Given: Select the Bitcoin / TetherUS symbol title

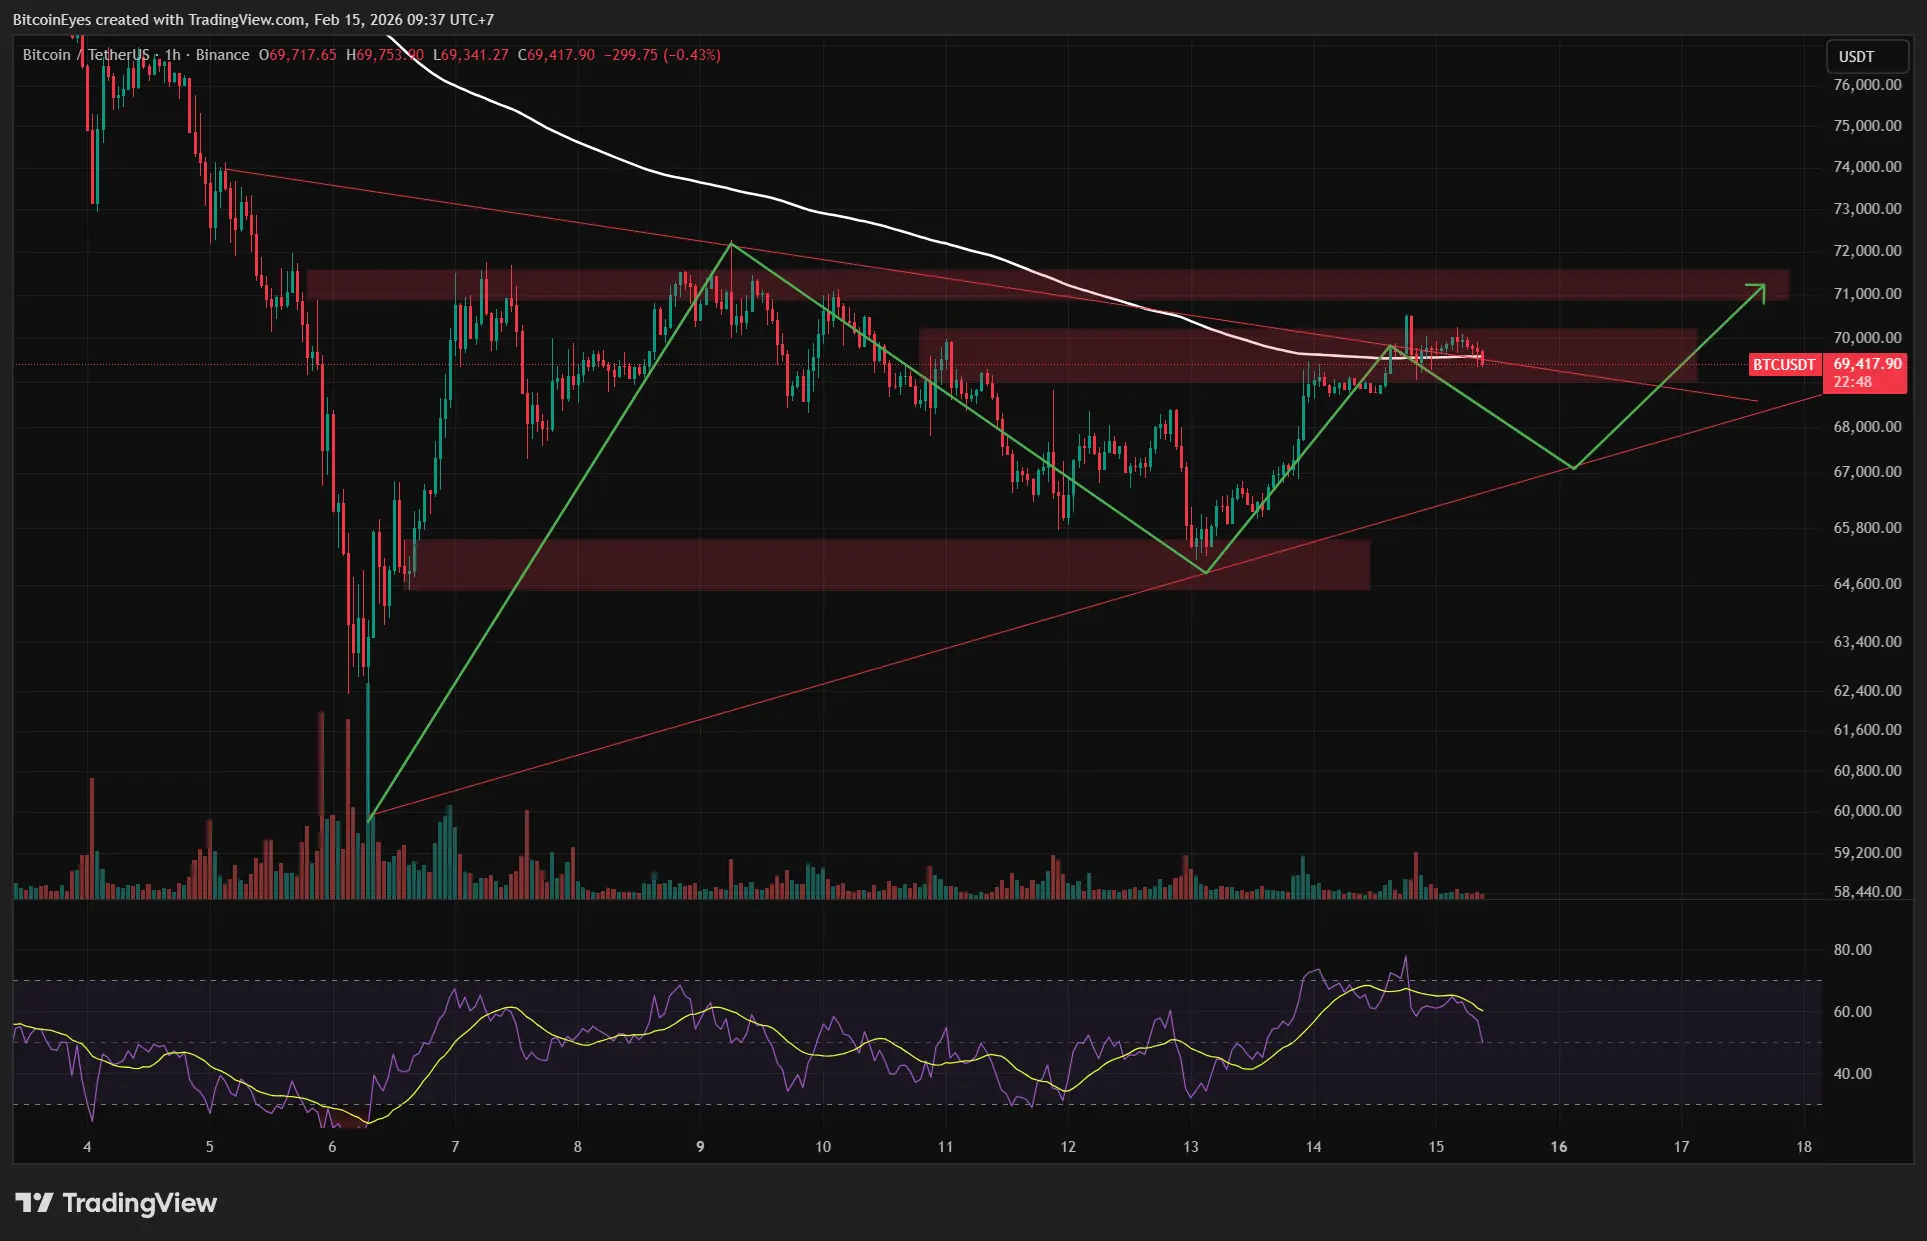Looking at the screenshot, I should click(x=86, y=55).
